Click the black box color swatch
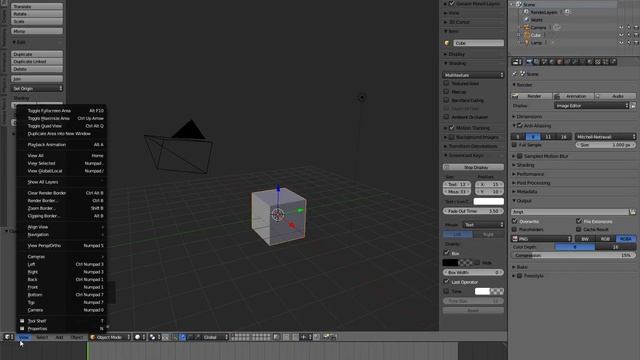640x360 pixels. (x=450, y=262)
